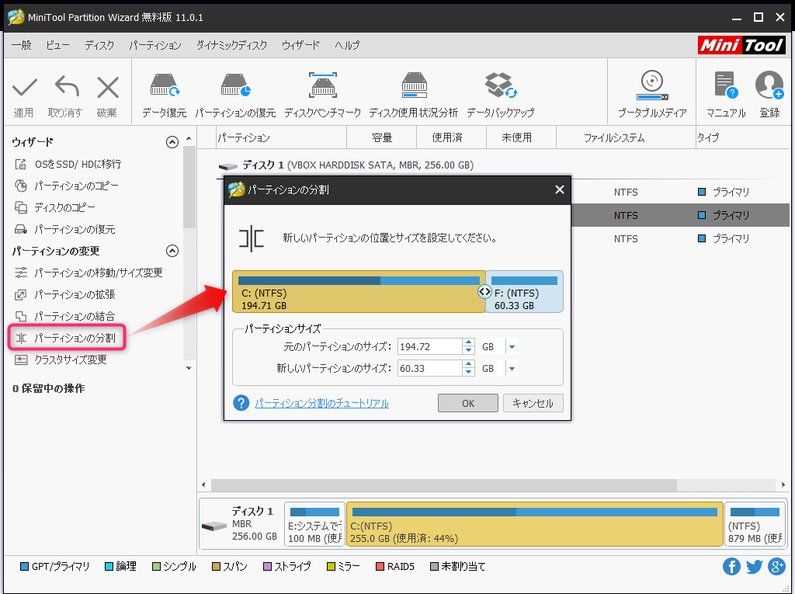This screenshot has height=594, width=795.
Task: Increase original partition size with up arrow
Action: pyautogui.click(x=468, y=343)
